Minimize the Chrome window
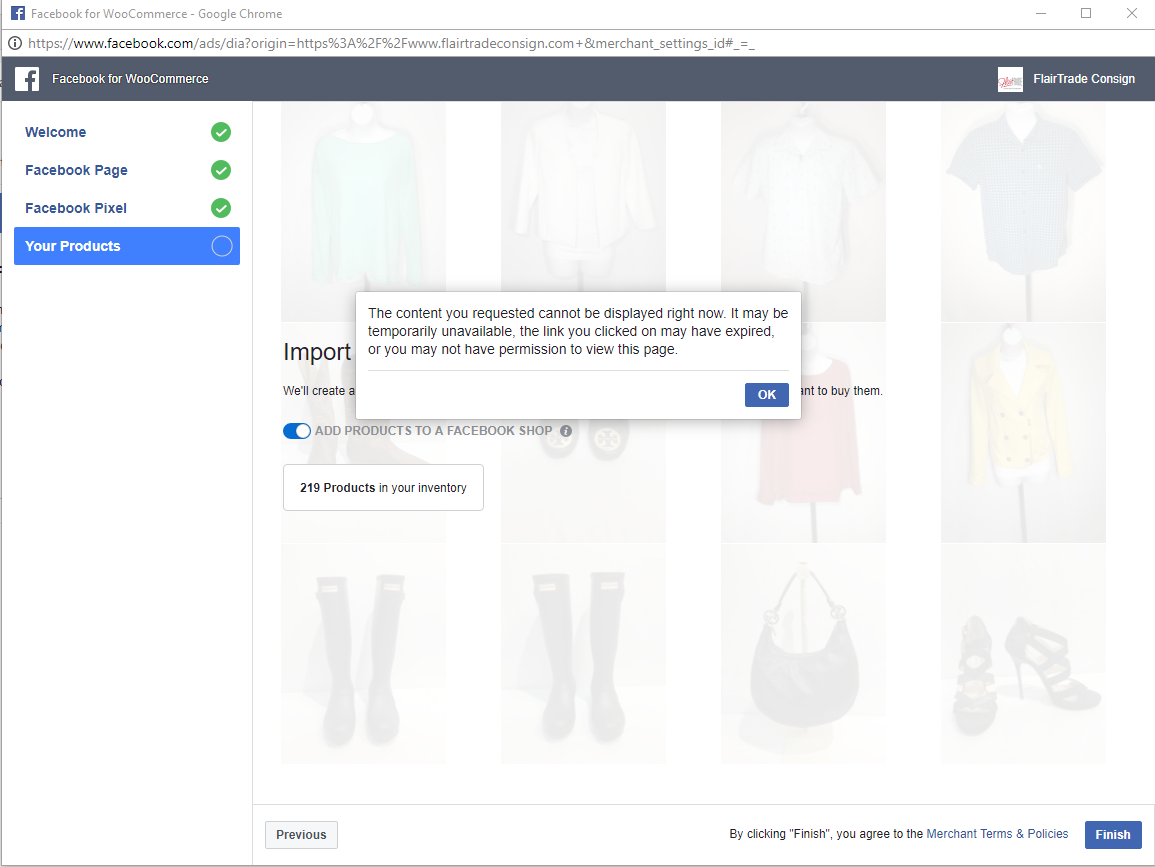The image size is (1155, 867). [x=1041, y=13]
